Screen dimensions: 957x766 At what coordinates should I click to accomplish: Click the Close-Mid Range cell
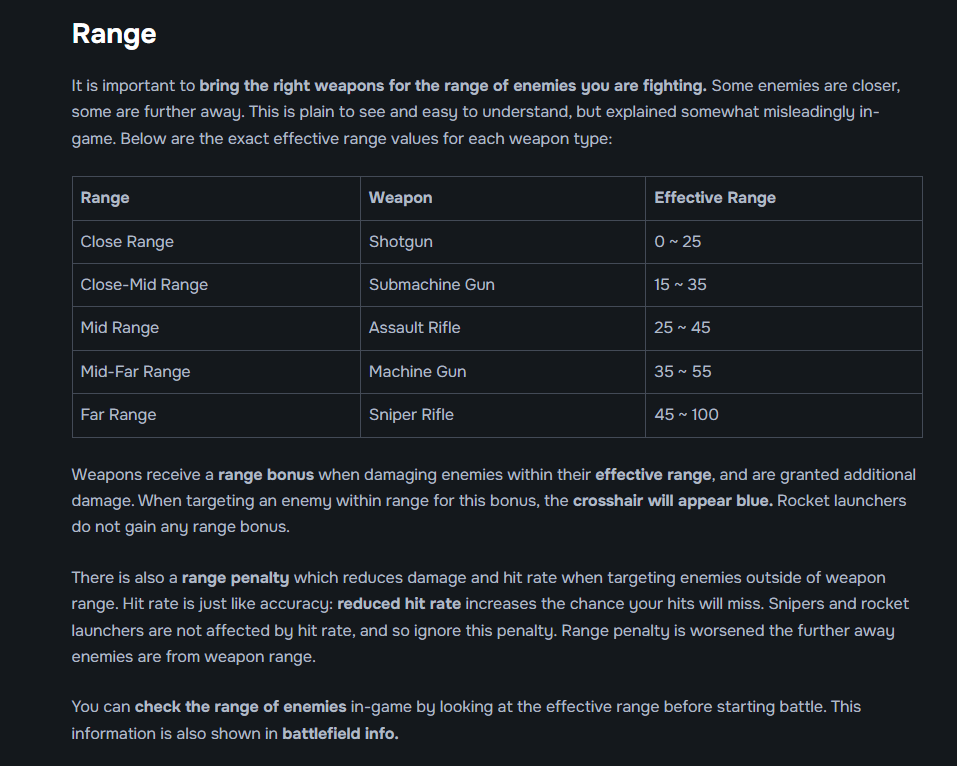144,285
